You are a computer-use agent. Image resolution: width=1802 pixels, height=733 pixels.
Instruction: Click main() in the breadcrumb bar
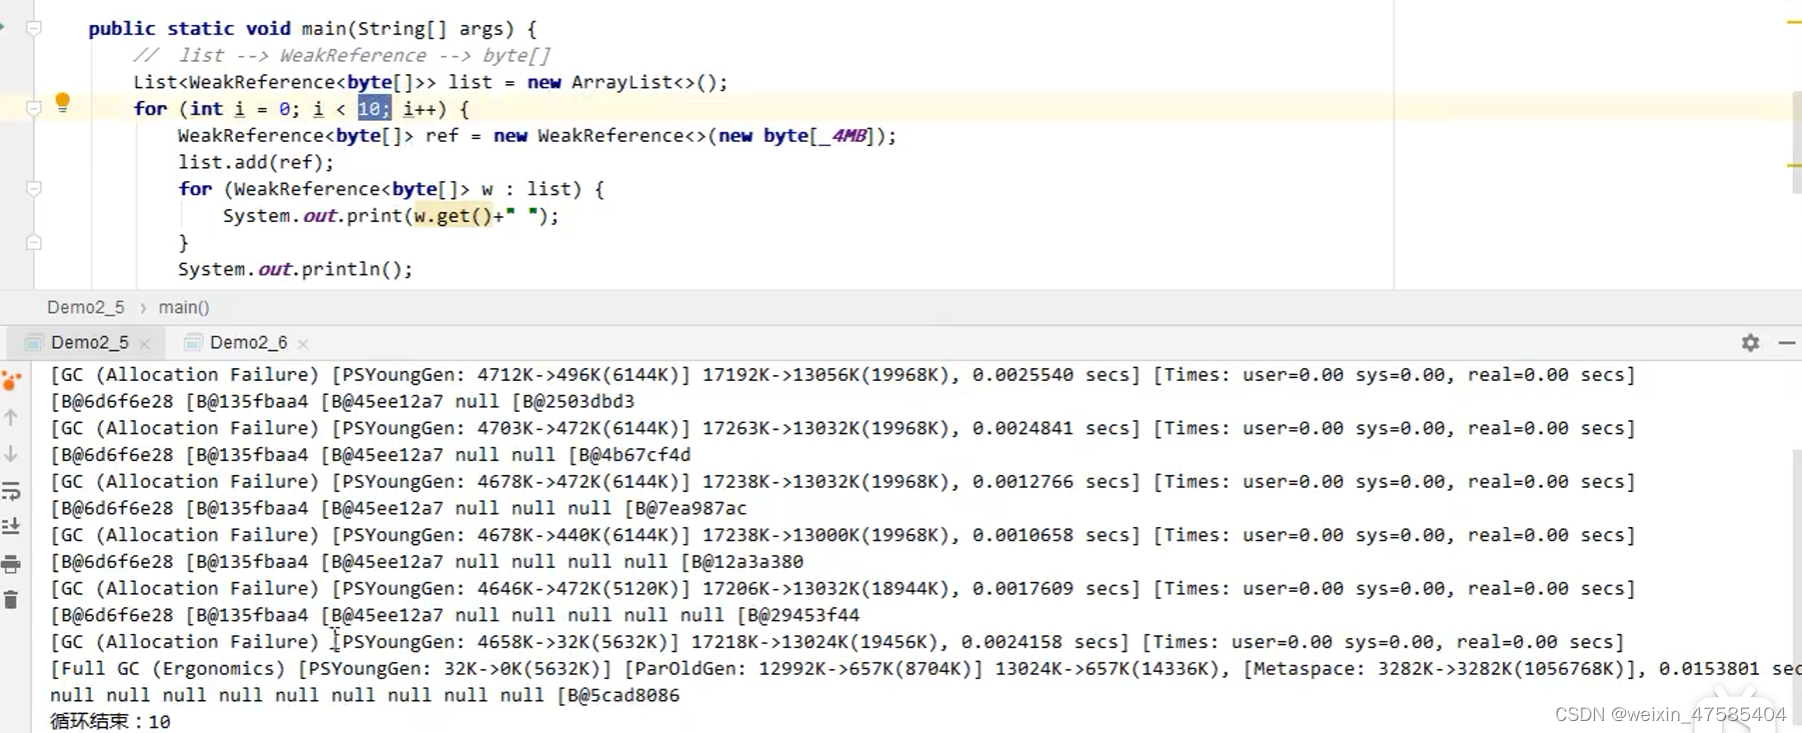click(x=184, y=307)
